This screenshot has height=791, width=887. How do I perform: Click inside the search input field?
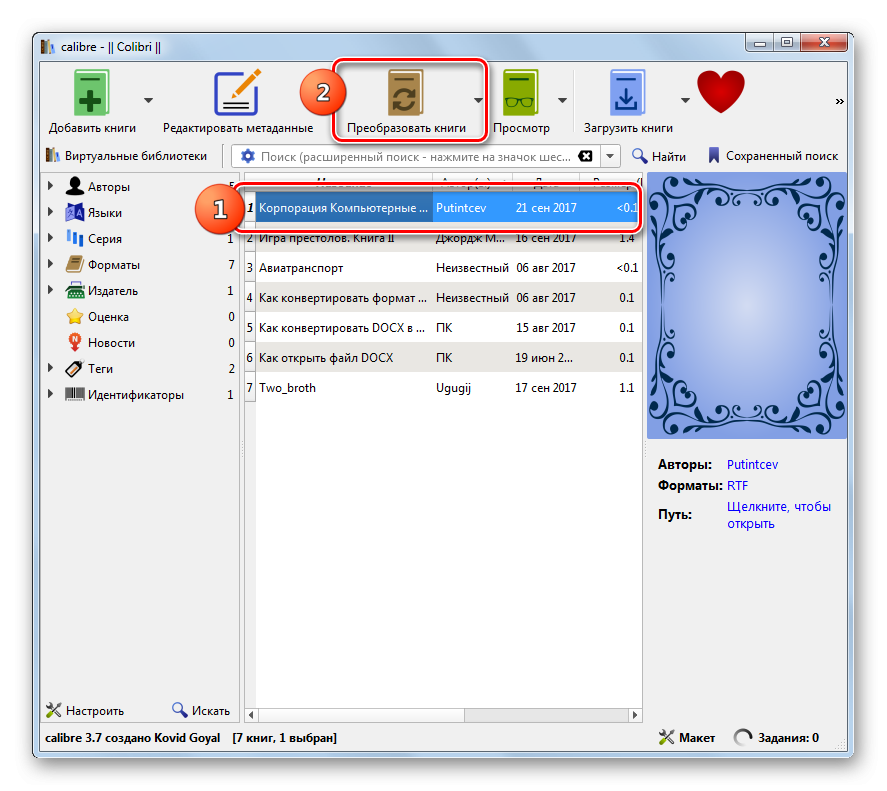click(x=416, y=157)
